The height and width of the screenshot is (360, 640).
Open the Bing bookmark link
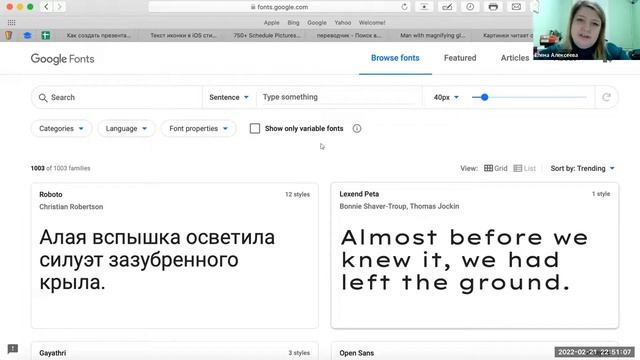tap(293, 22)
